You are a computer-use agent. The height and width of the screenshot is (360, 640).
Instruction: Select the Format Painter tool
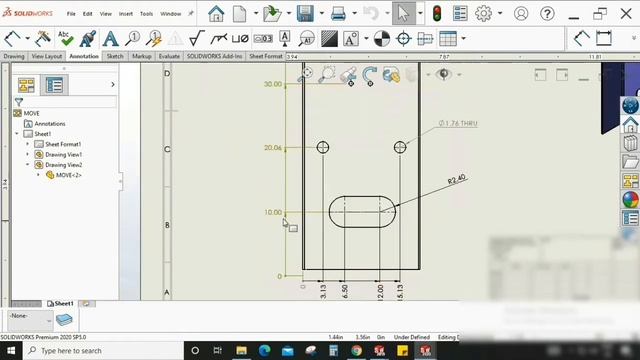click(x=88, y=39)
